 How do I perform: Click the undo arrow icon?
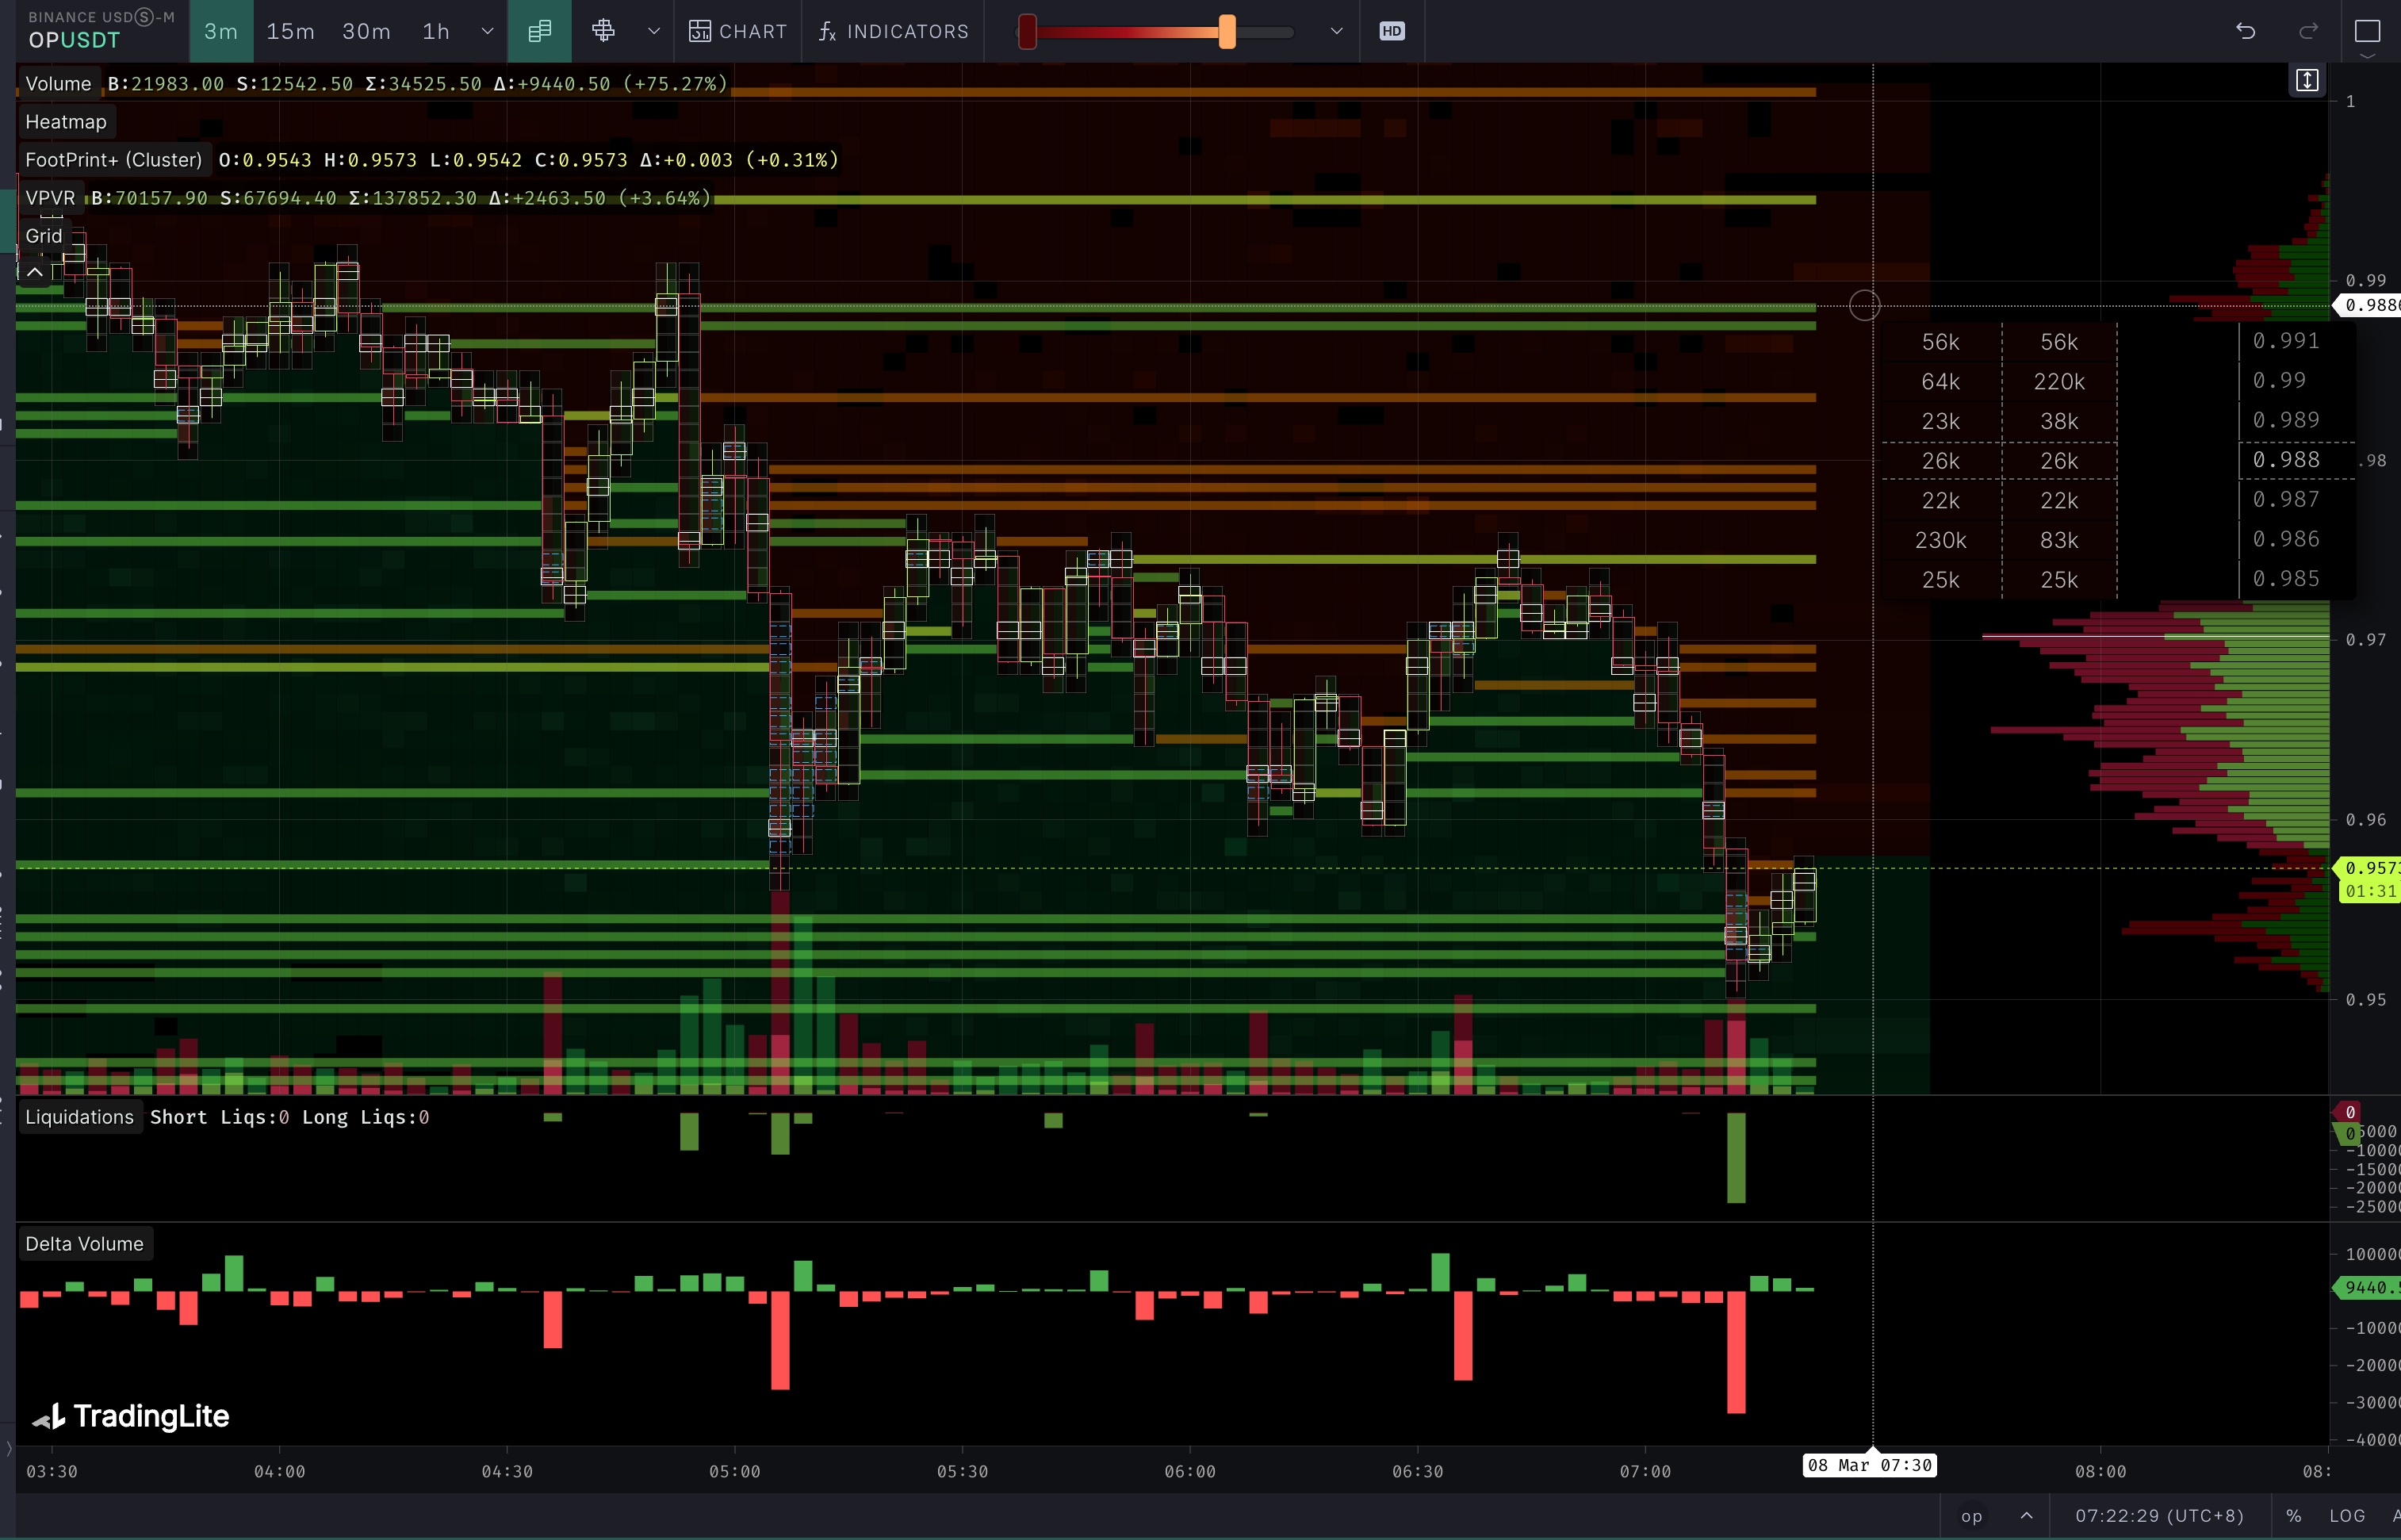tap(2245, 31)
